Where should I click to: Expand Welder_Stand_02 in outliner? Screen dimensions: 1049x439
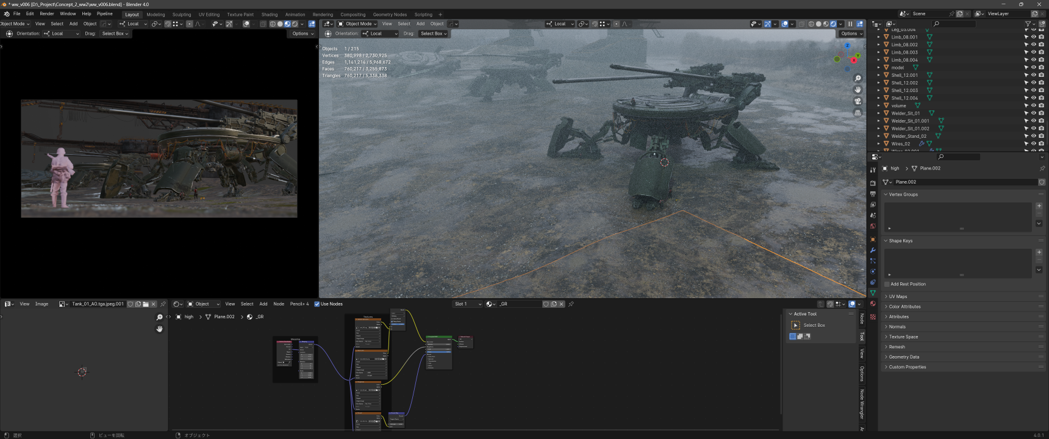click(x=879, y=136)
